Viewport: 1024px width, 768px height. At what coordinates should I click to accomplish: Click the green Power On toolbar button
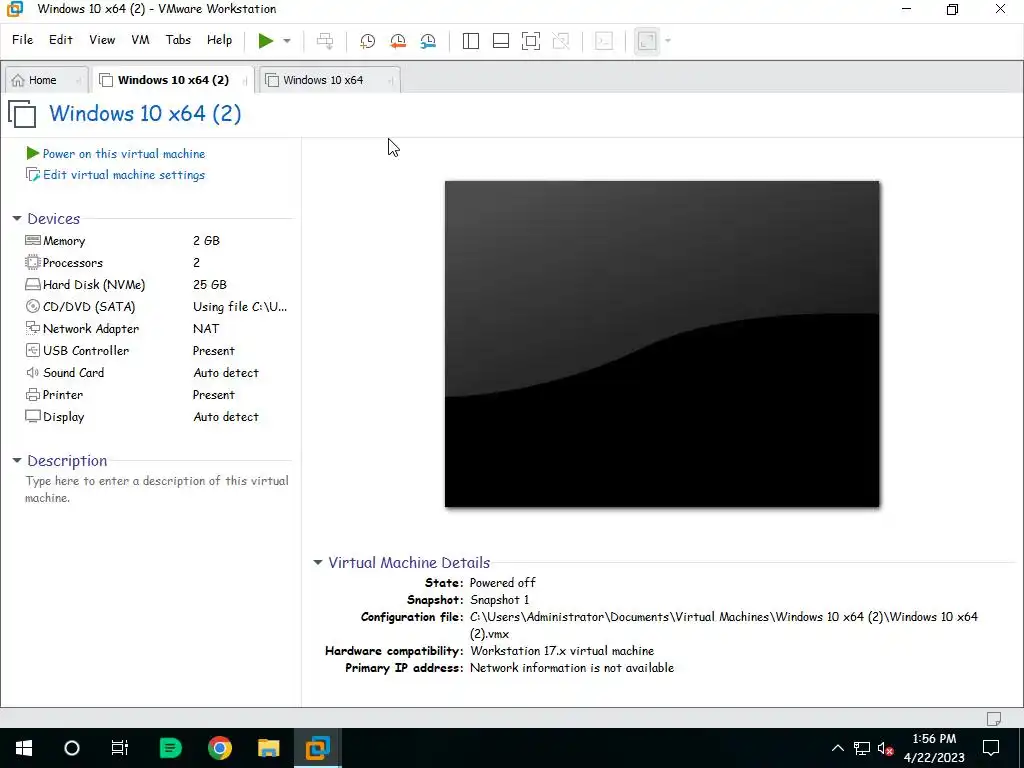(x=265, y=40)
